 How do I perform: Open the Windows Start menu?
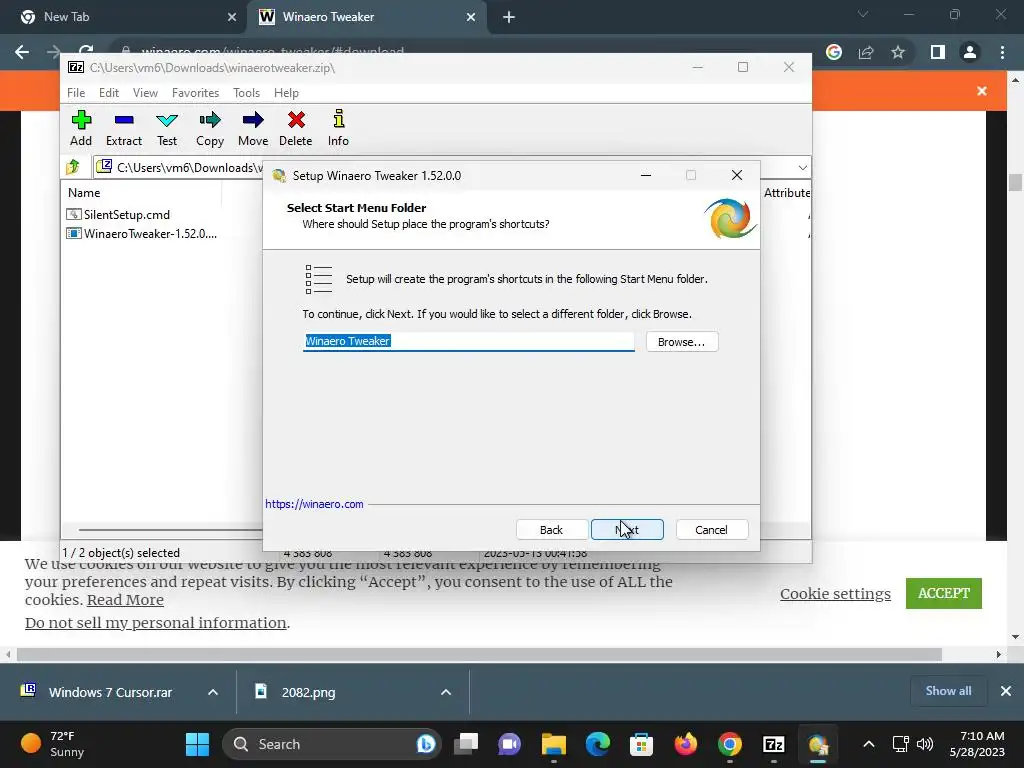click(x=197, y=744)
